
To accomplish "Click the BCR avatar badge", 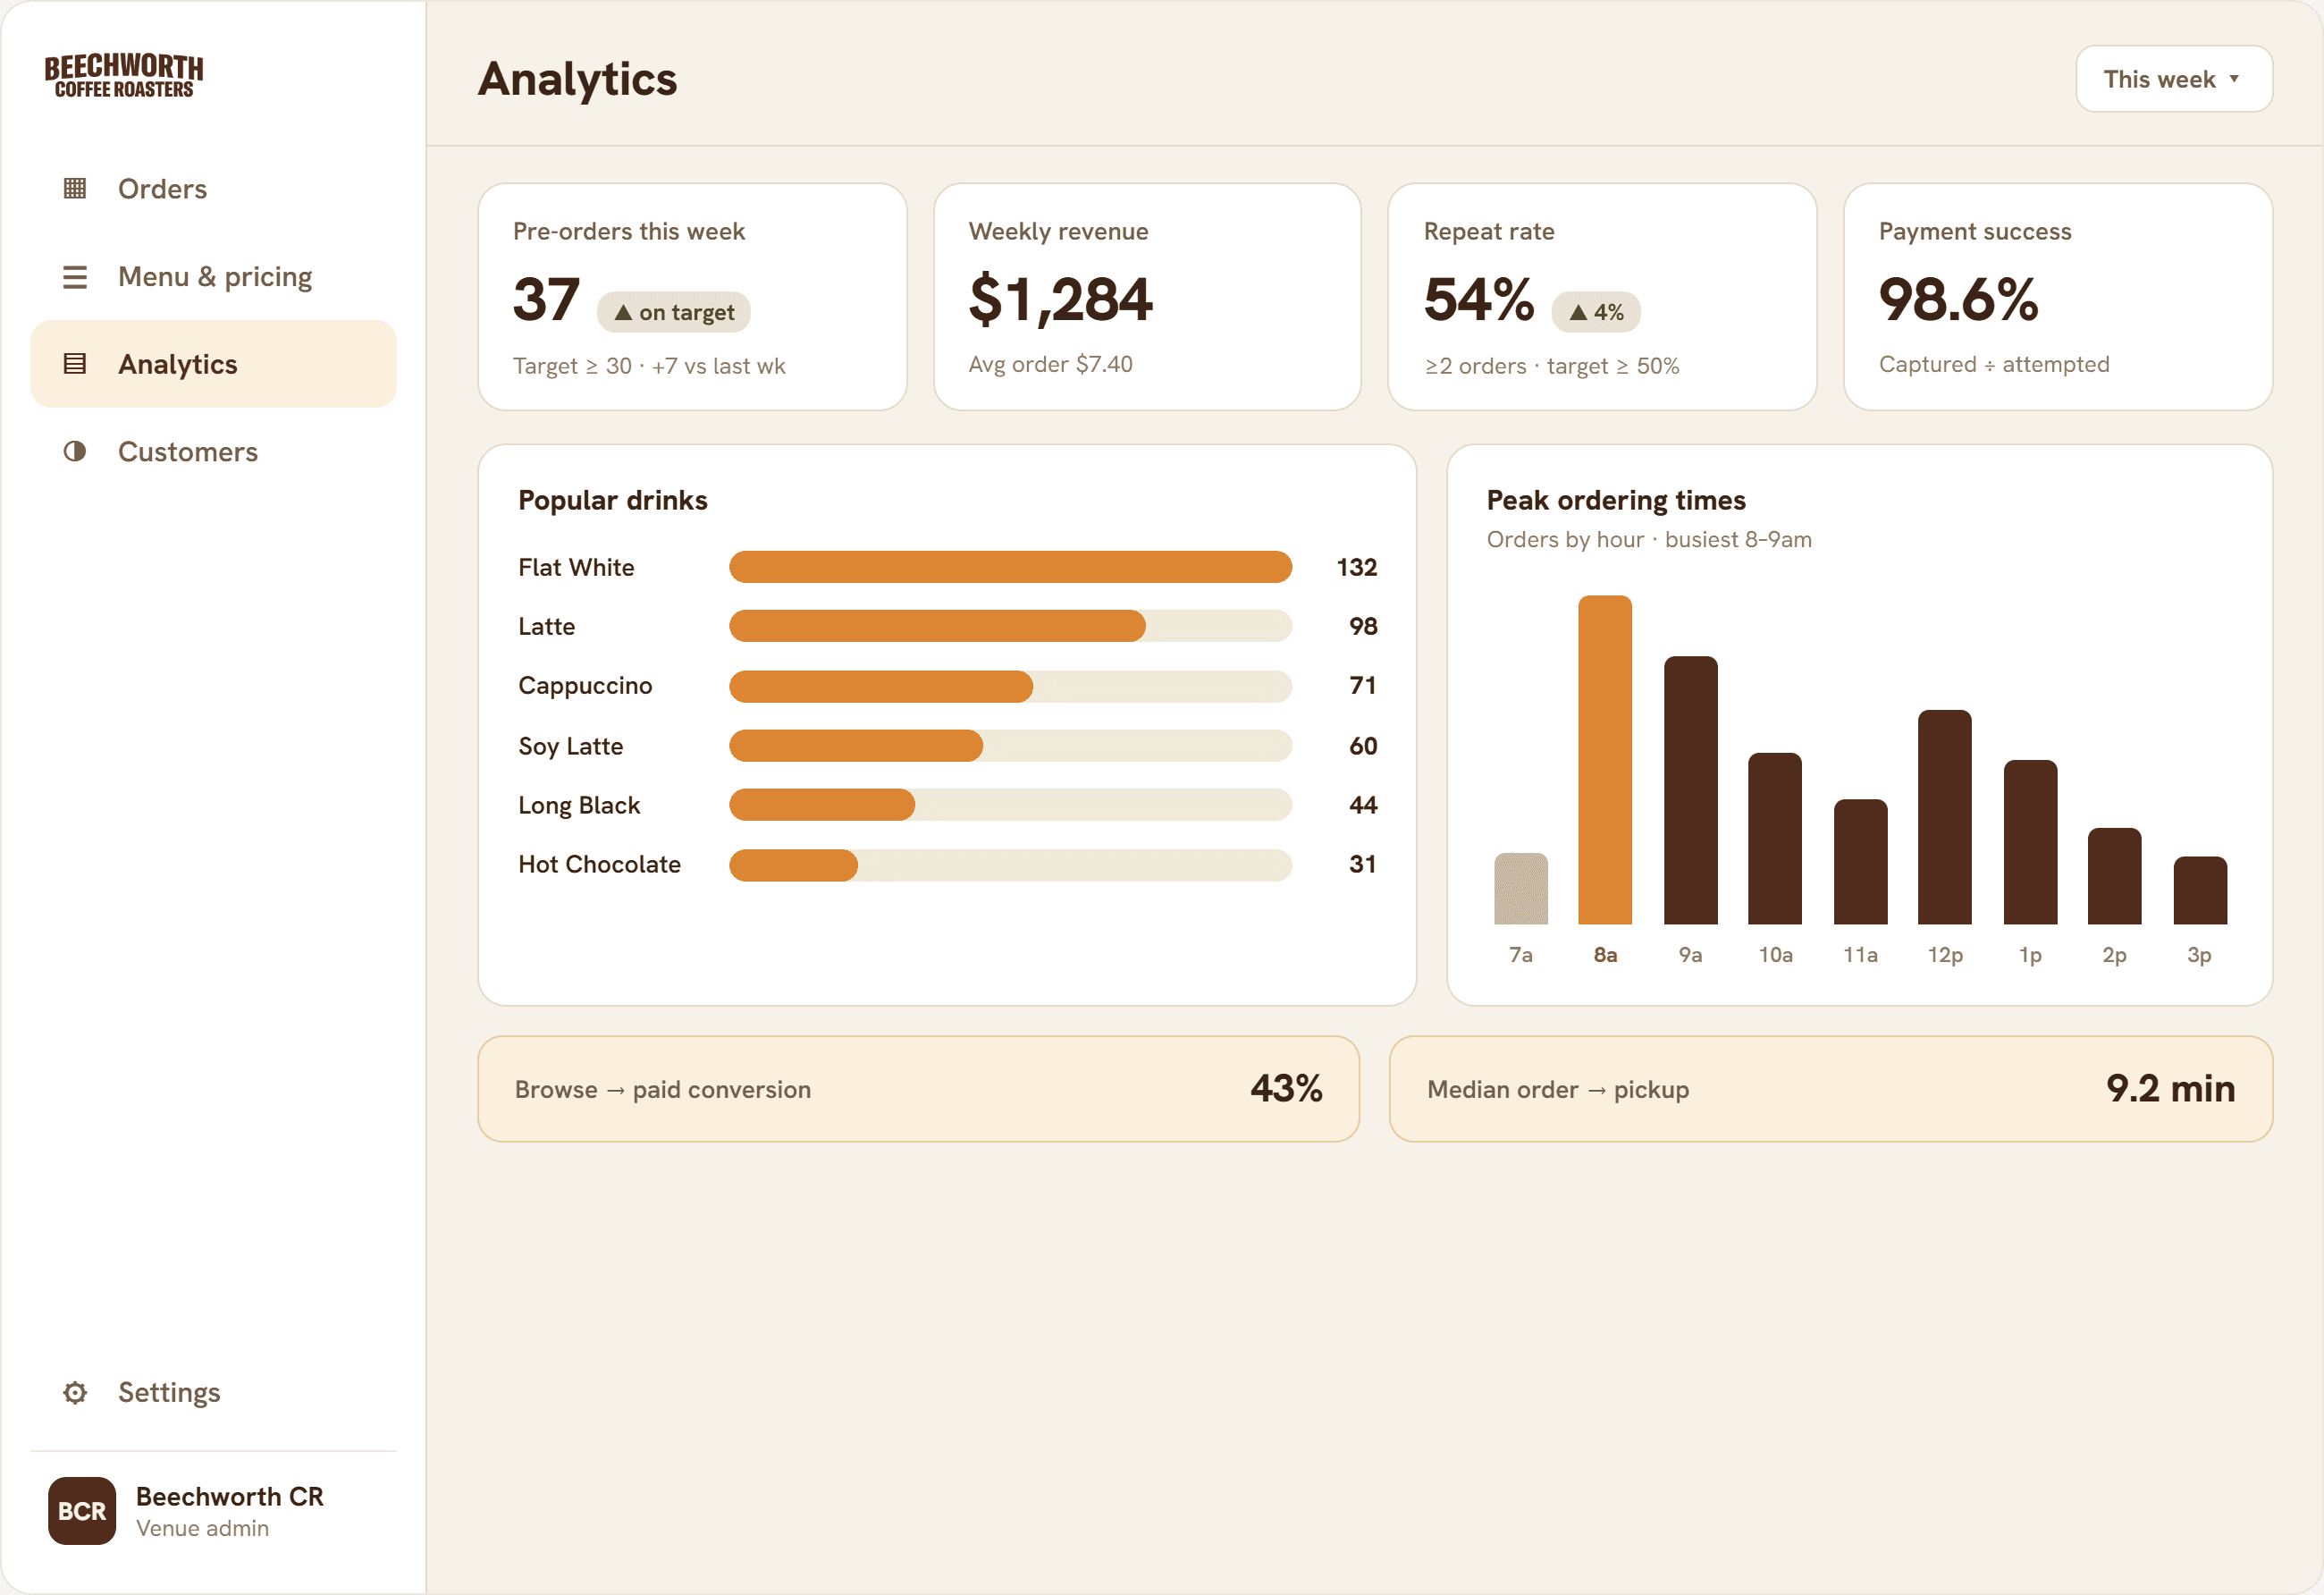I will click(82, 1510).
